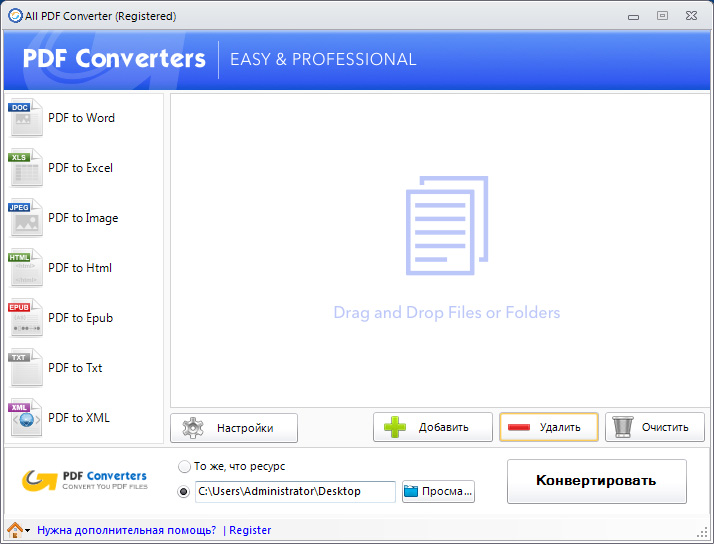Select the PDF to Html icon
Image resolution: width=714 pixels, height=544 pixels.
[x=26, y=268]
